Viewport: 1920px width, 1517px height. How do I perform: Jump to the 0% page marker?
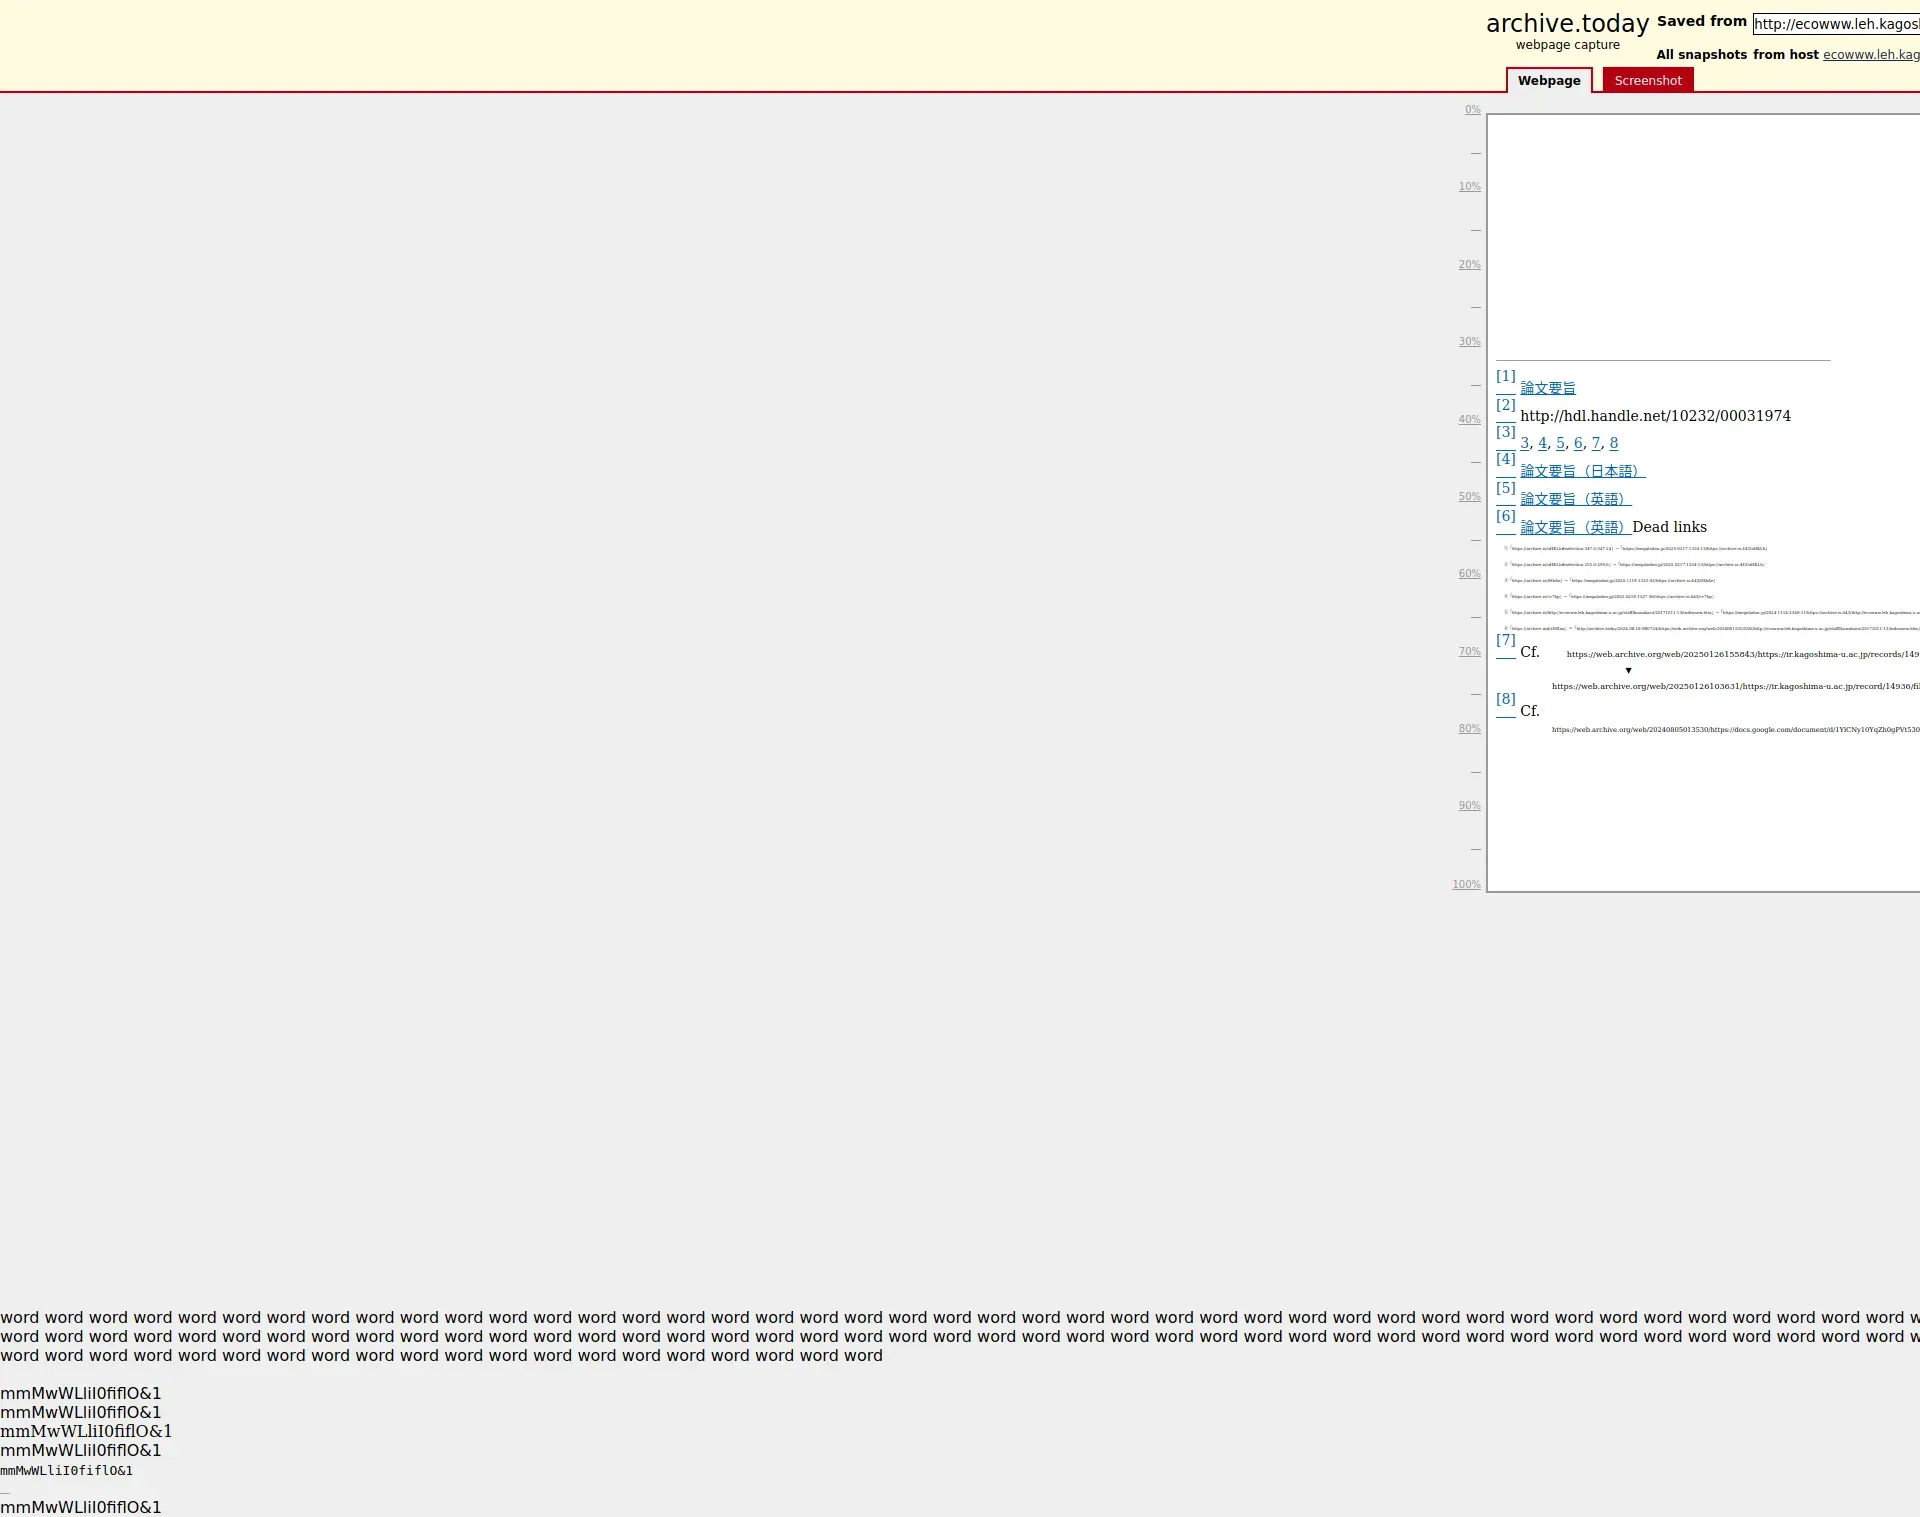(1472, 110)
